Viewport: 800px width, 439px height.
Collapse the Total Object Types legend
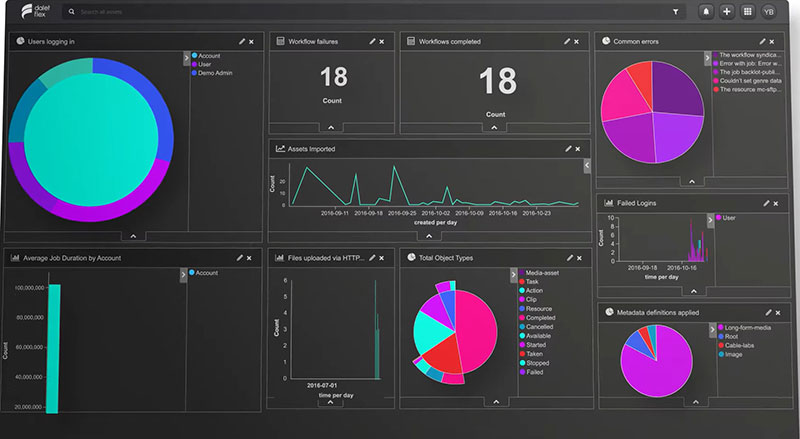click(x=514, y=275)
